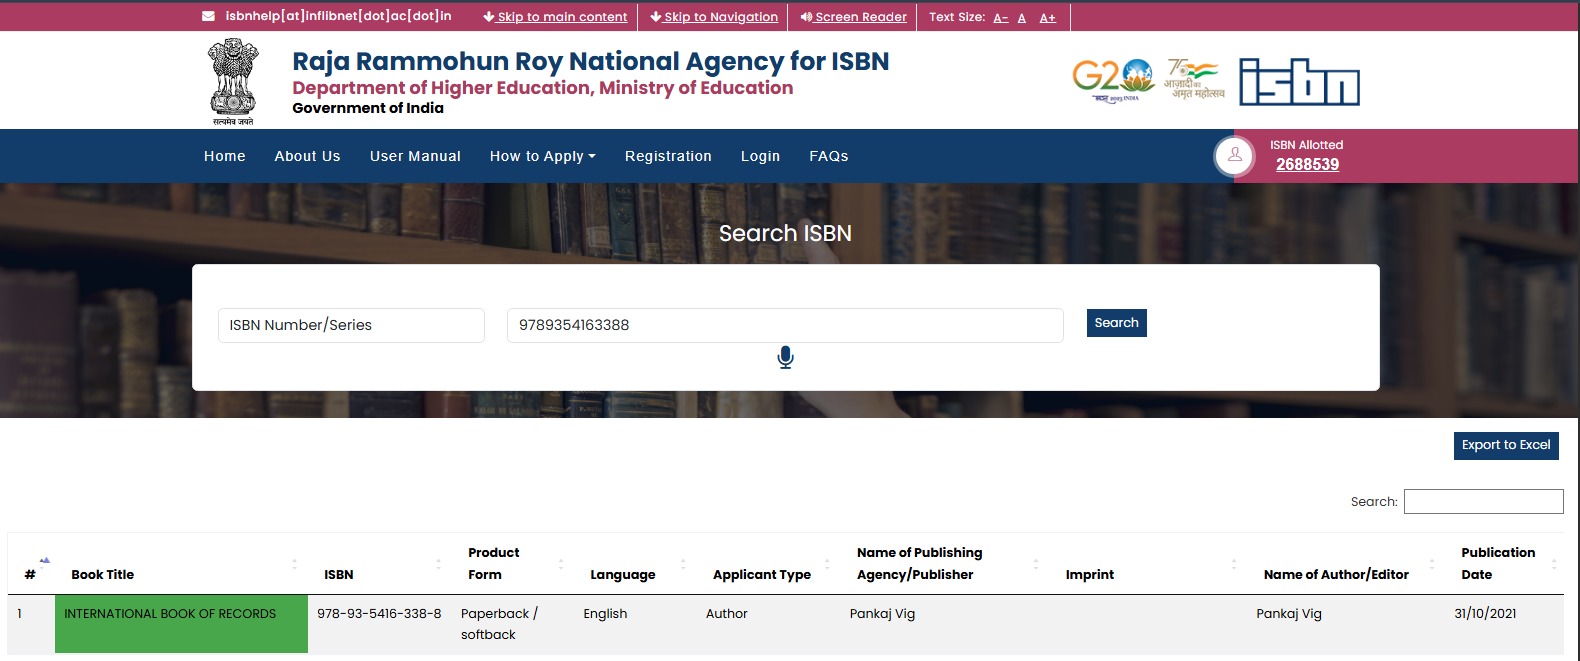The width and height of the screenshot is (1580, 661).
Task: Go to the Registration page
Action: [668, 156]
